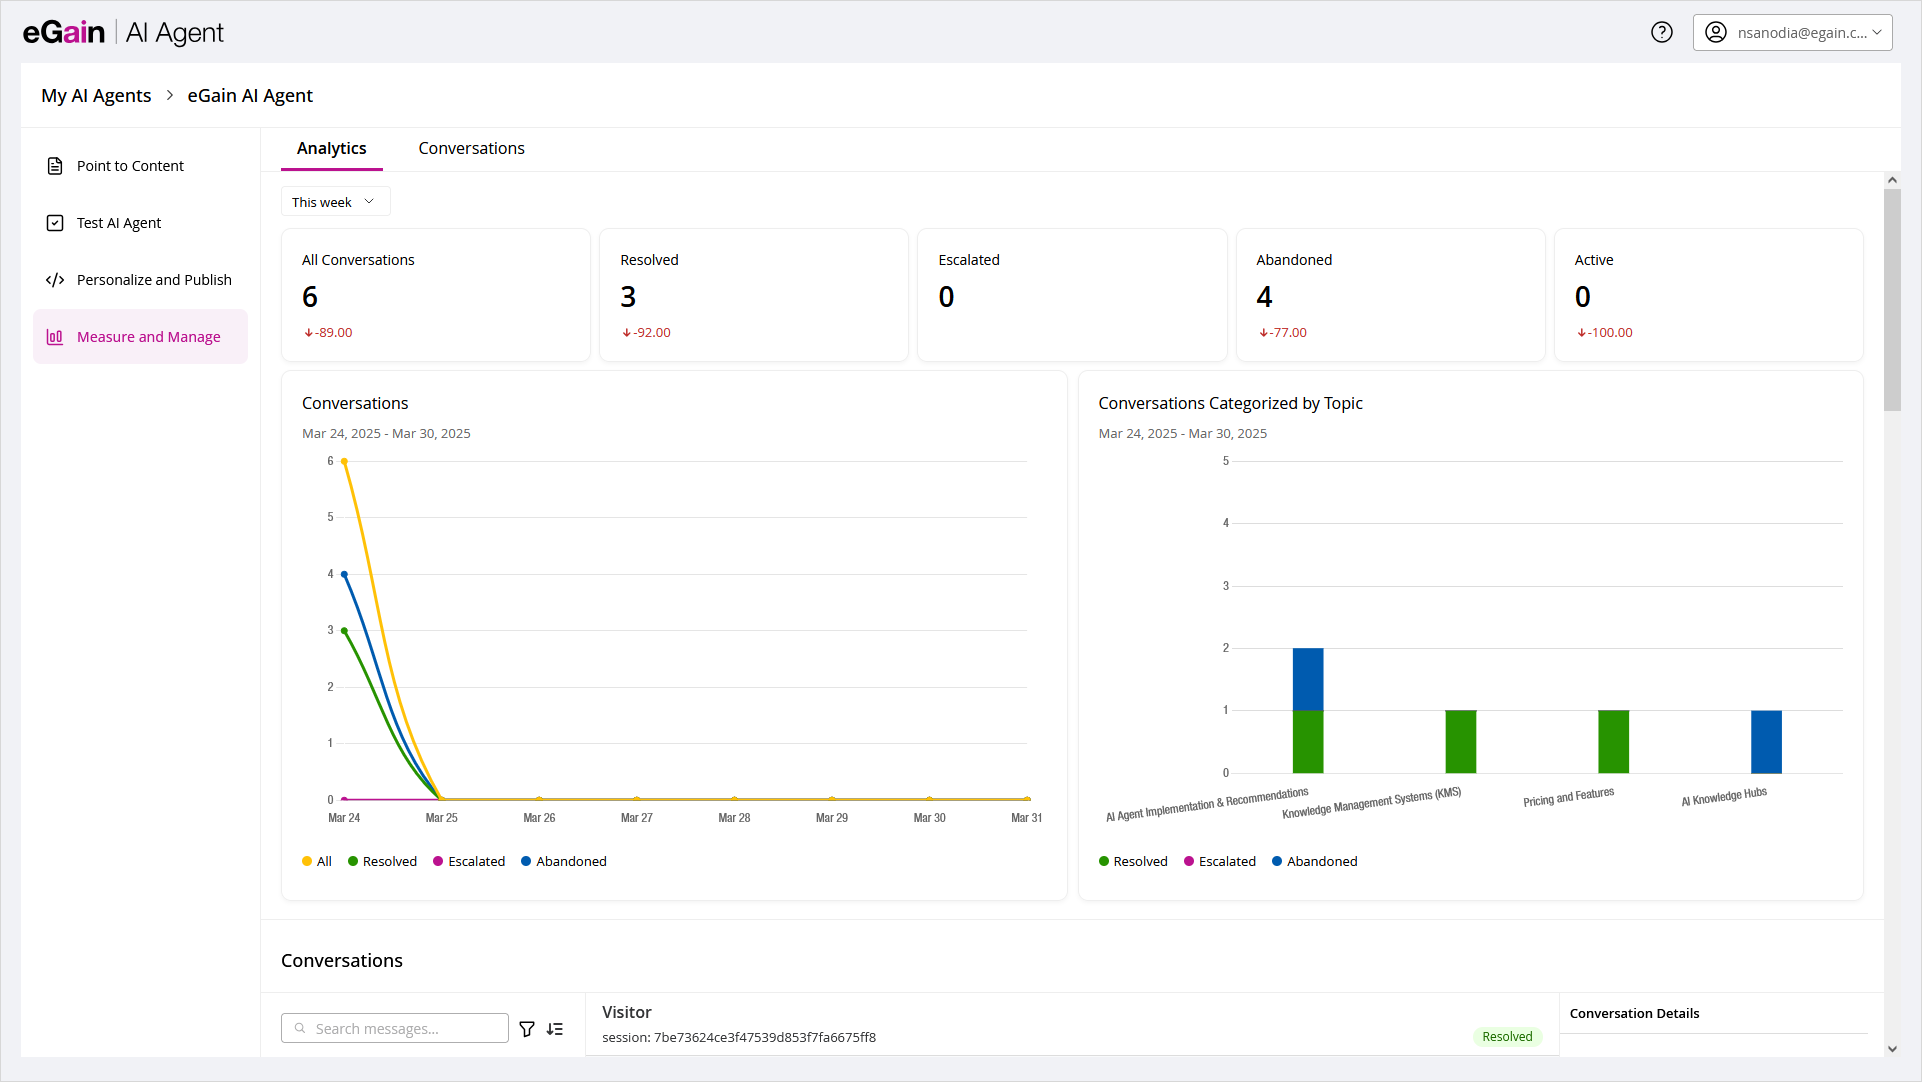The height and width of the screenshot is (1082, 1922).
Task: Click scrollbar down arrow
Action: point(1892,1049)
